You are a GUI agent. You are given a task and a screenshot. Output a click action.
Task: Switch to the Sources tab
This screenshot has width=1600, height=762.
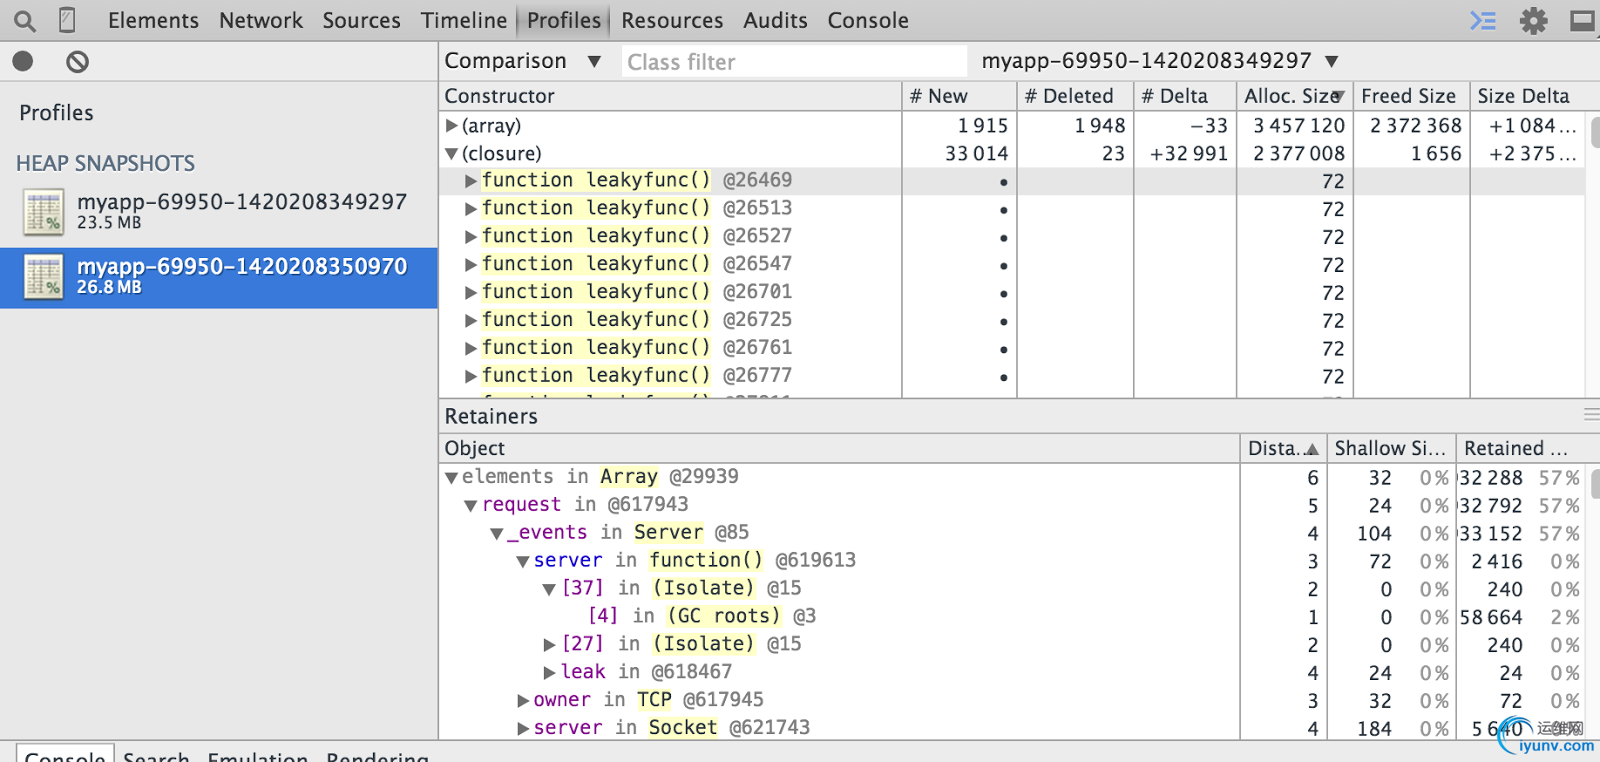pos(361,20)
